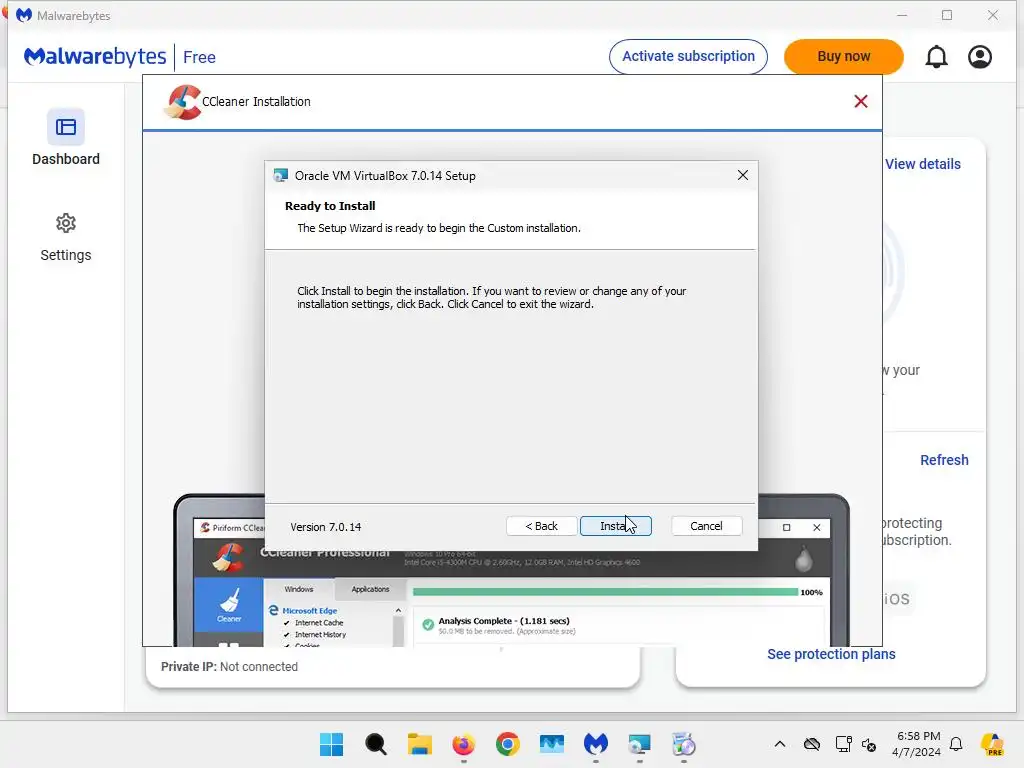The image size is (1024, 768).
Task: Launch Firefox from taskbar
Action: pyautogui.click(x=463, y=744)
